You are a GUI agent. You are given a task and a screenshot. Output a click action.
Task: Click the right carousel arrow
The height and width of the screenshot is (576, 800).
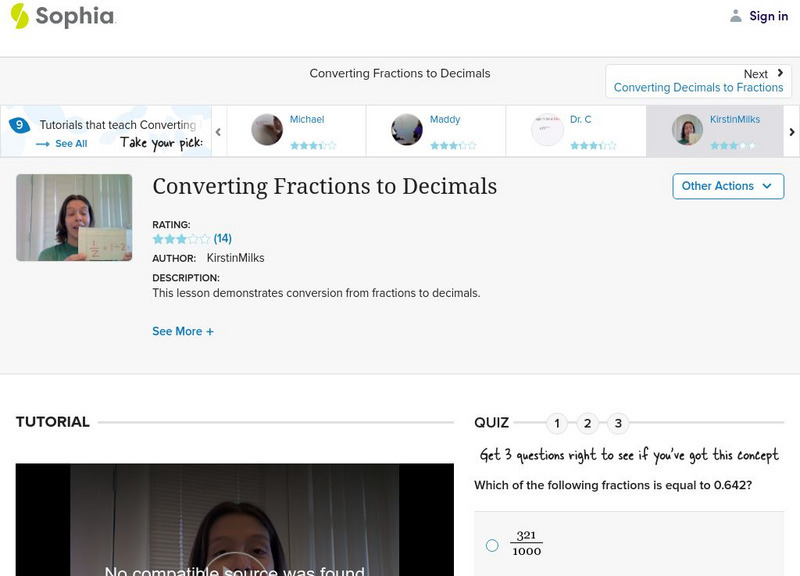click(791, 131)
